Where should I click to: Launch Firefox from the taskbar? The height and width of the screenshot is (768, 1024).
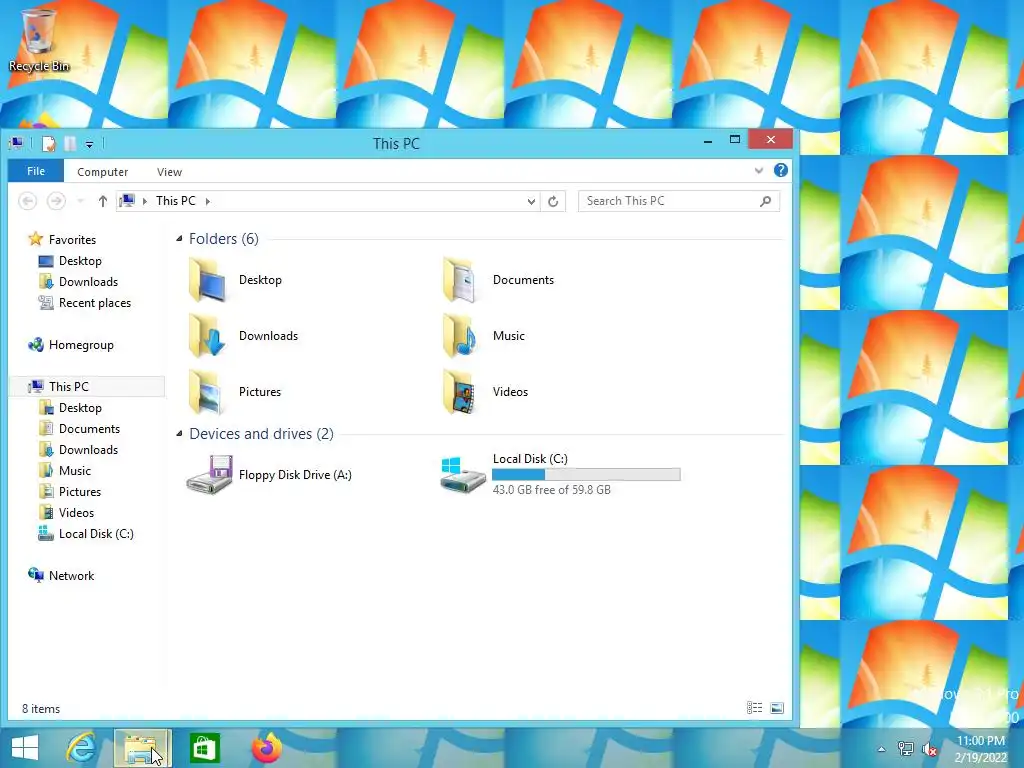tap(266, 748)
